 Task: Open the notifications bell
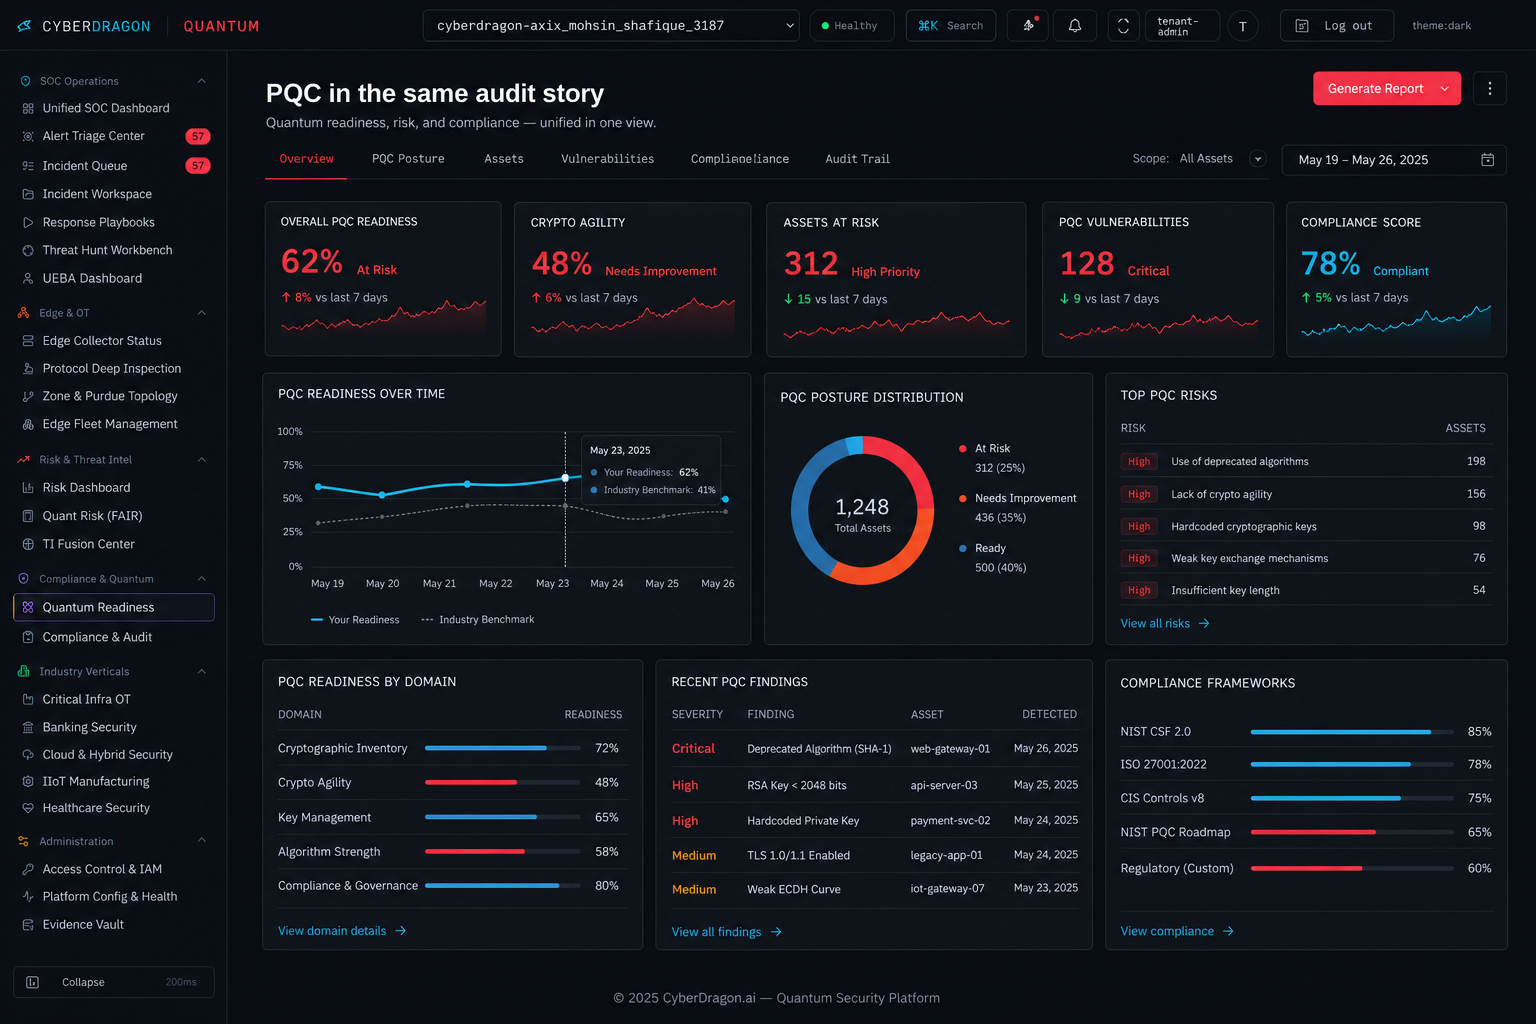(x=1075, y=26)
